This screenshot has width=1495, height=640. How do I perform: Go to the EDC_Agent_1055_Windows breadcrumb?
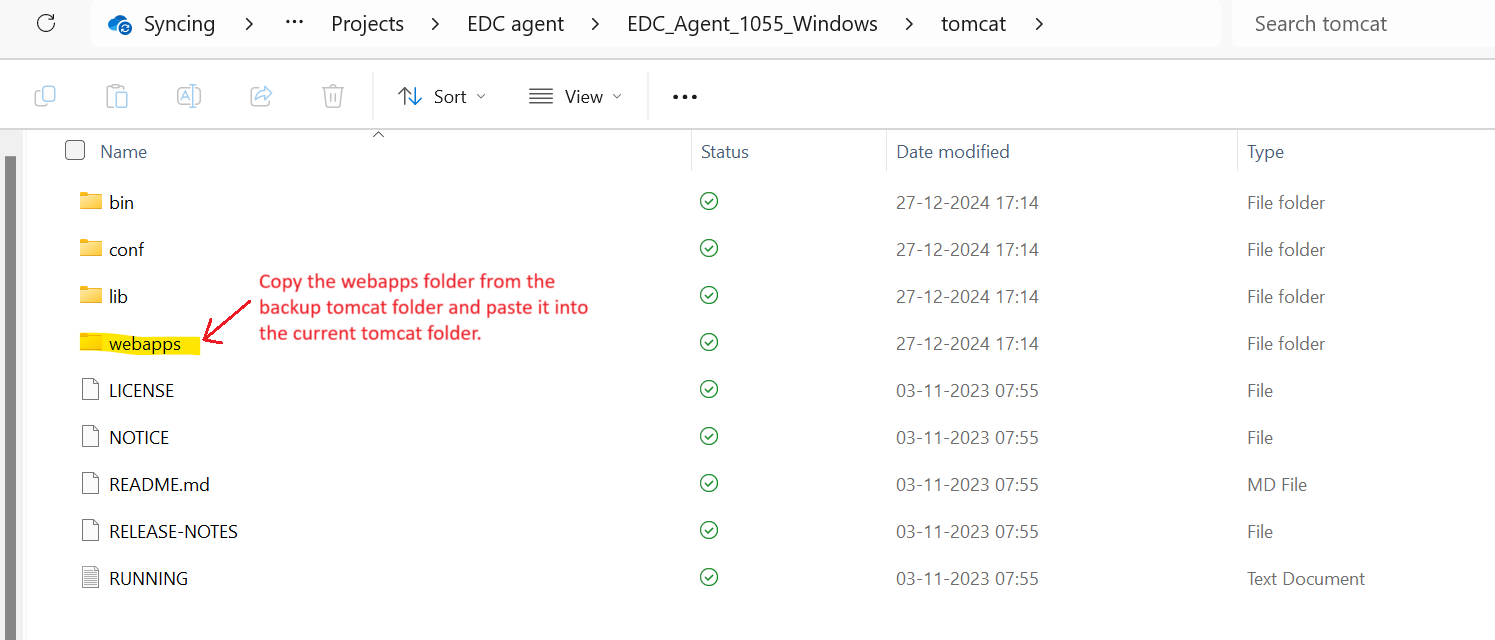pyautogui.click(x=753, y=24)
